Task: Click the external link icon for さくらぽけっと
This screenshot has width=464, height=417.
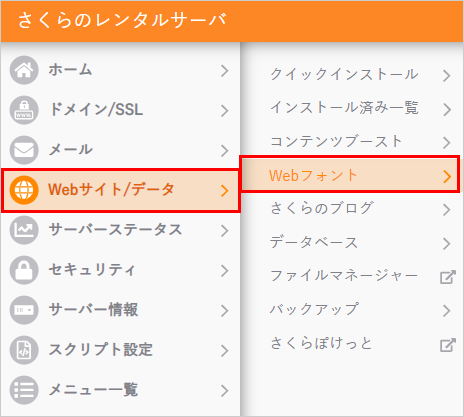Action: coord(447,345)
